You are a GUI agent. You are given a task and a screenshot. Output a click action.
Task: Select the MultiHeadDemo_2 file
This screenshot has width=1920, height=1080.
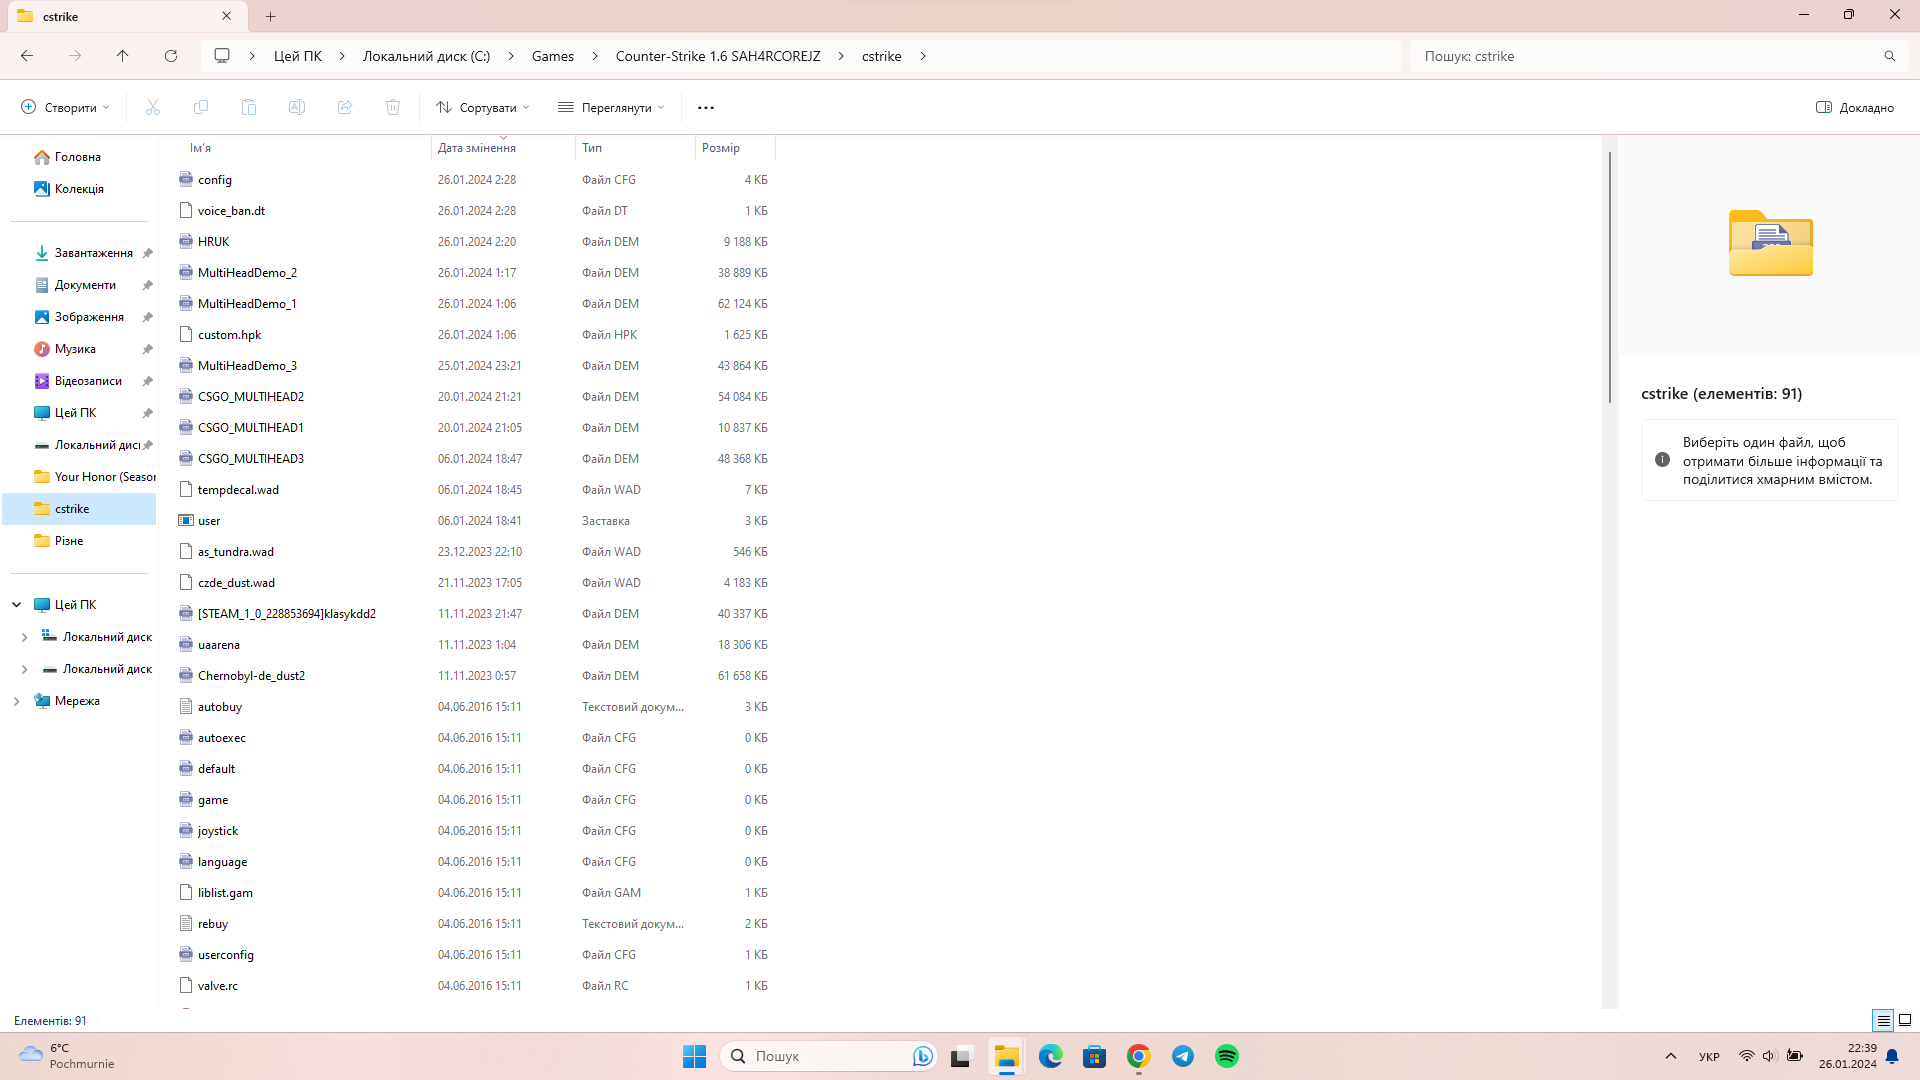tap(247, 273)
